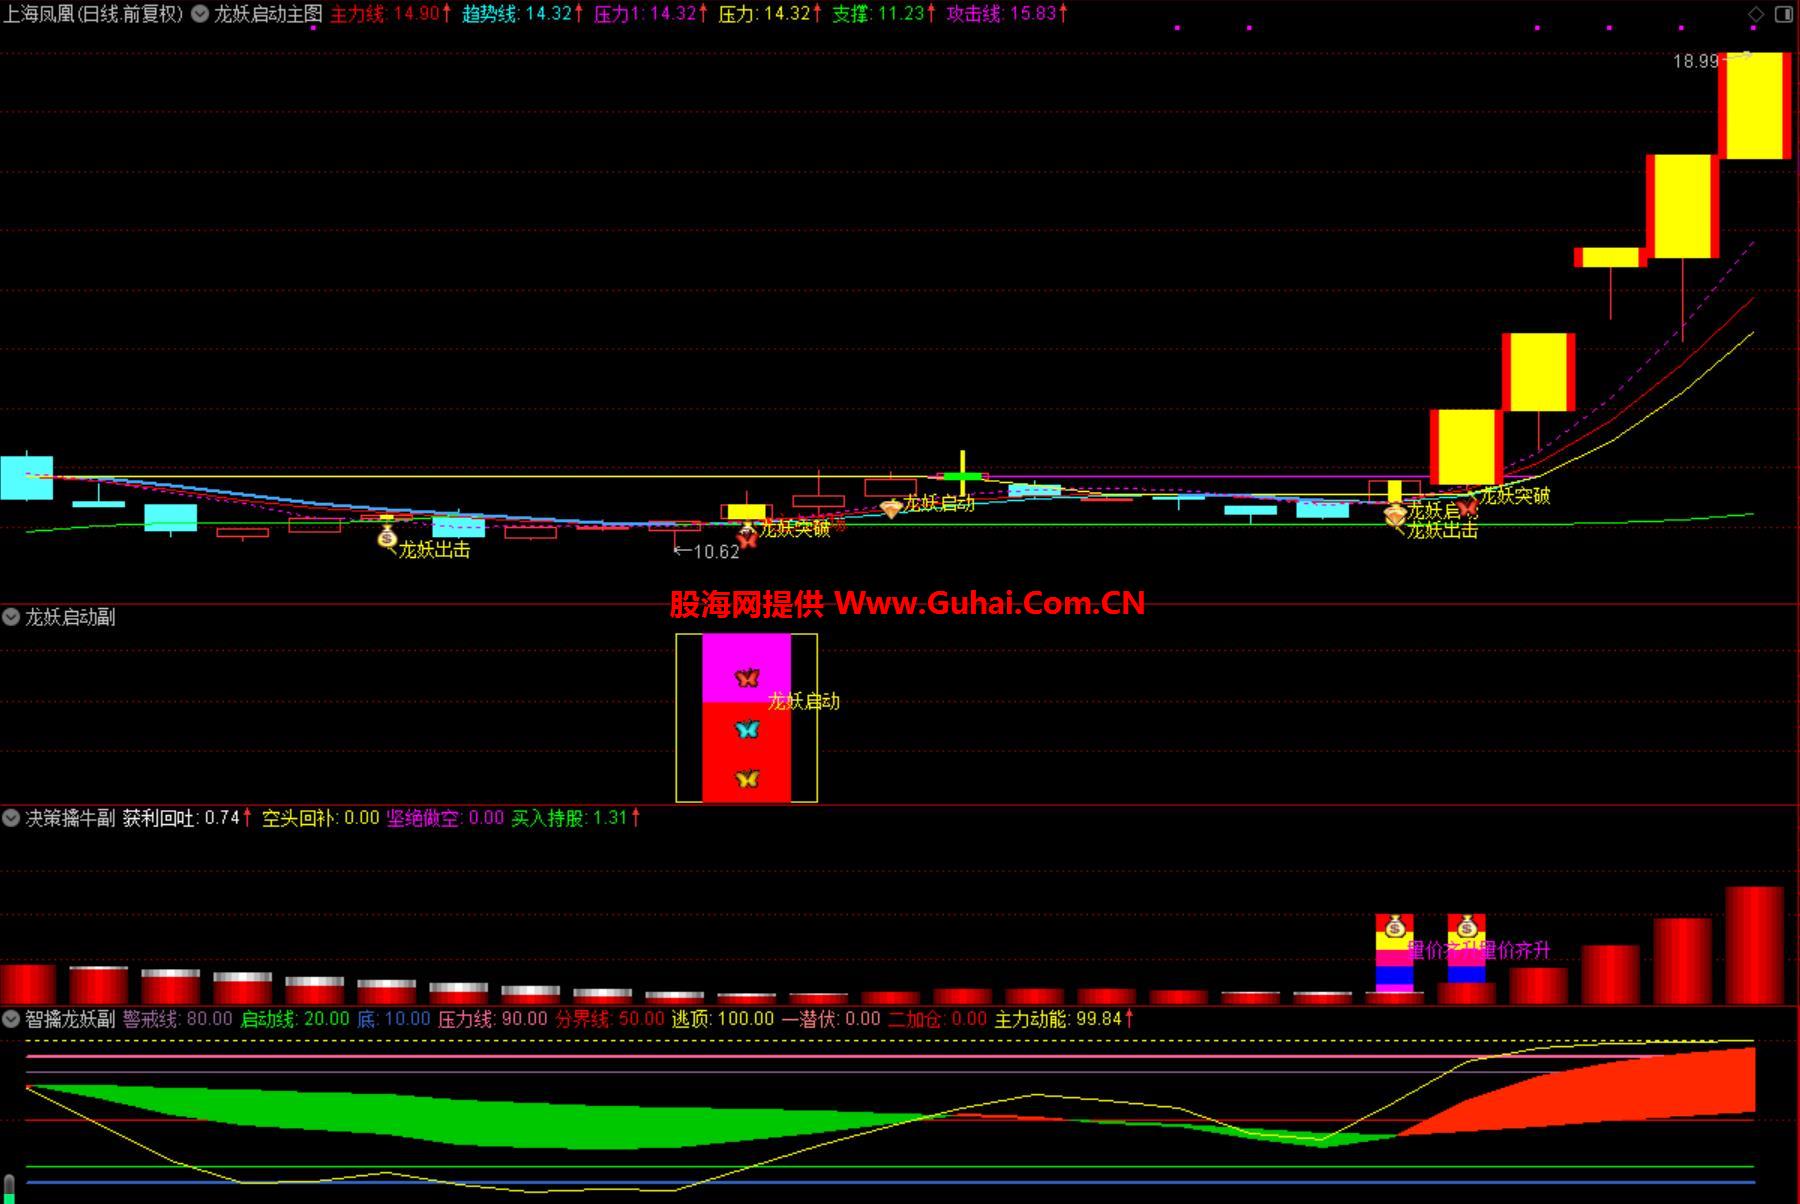Click the middle 龙妖突破 signal label
1800x1204 pixels.
click(x=795, y=528)
